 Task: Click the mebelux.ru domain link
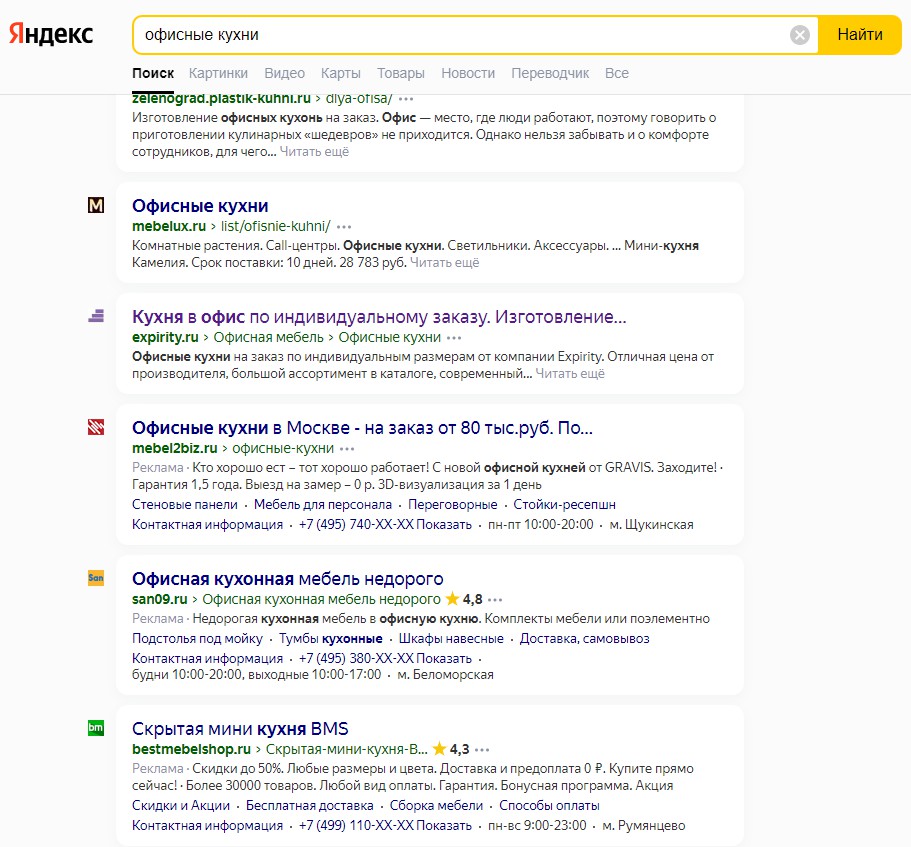169,226
